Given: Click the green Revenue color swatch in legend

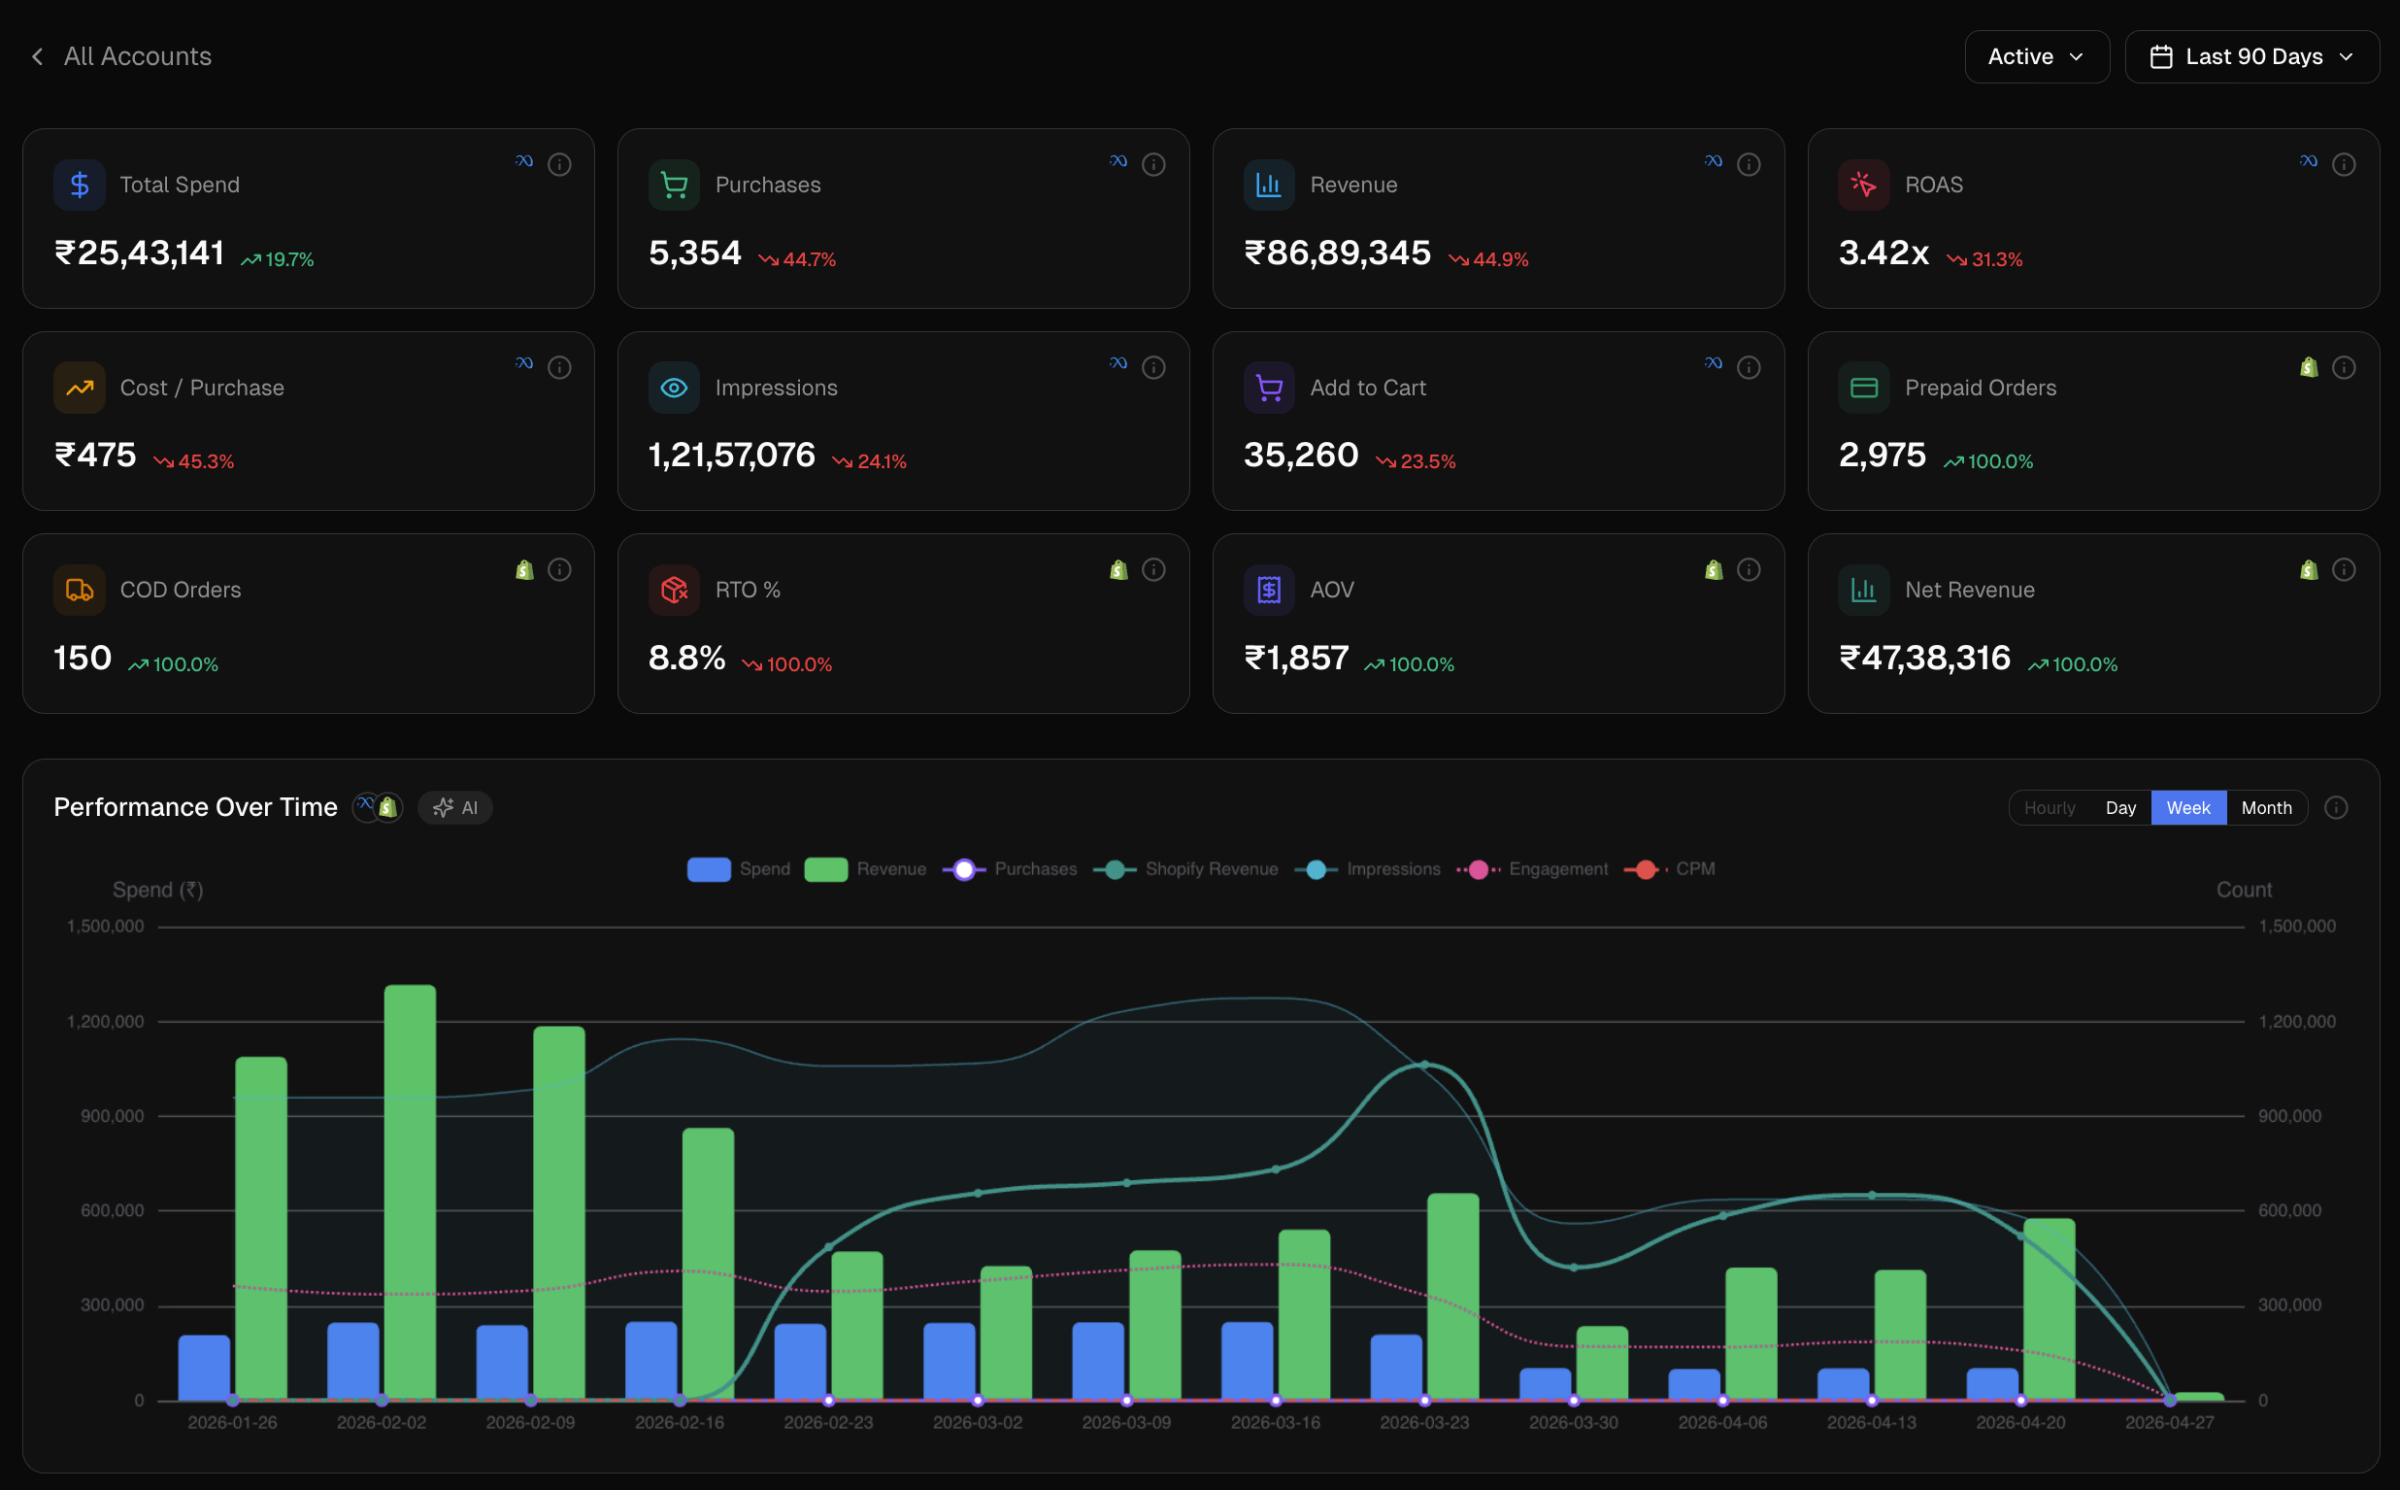Looking at the screenshot, I should tap(826, 869).
